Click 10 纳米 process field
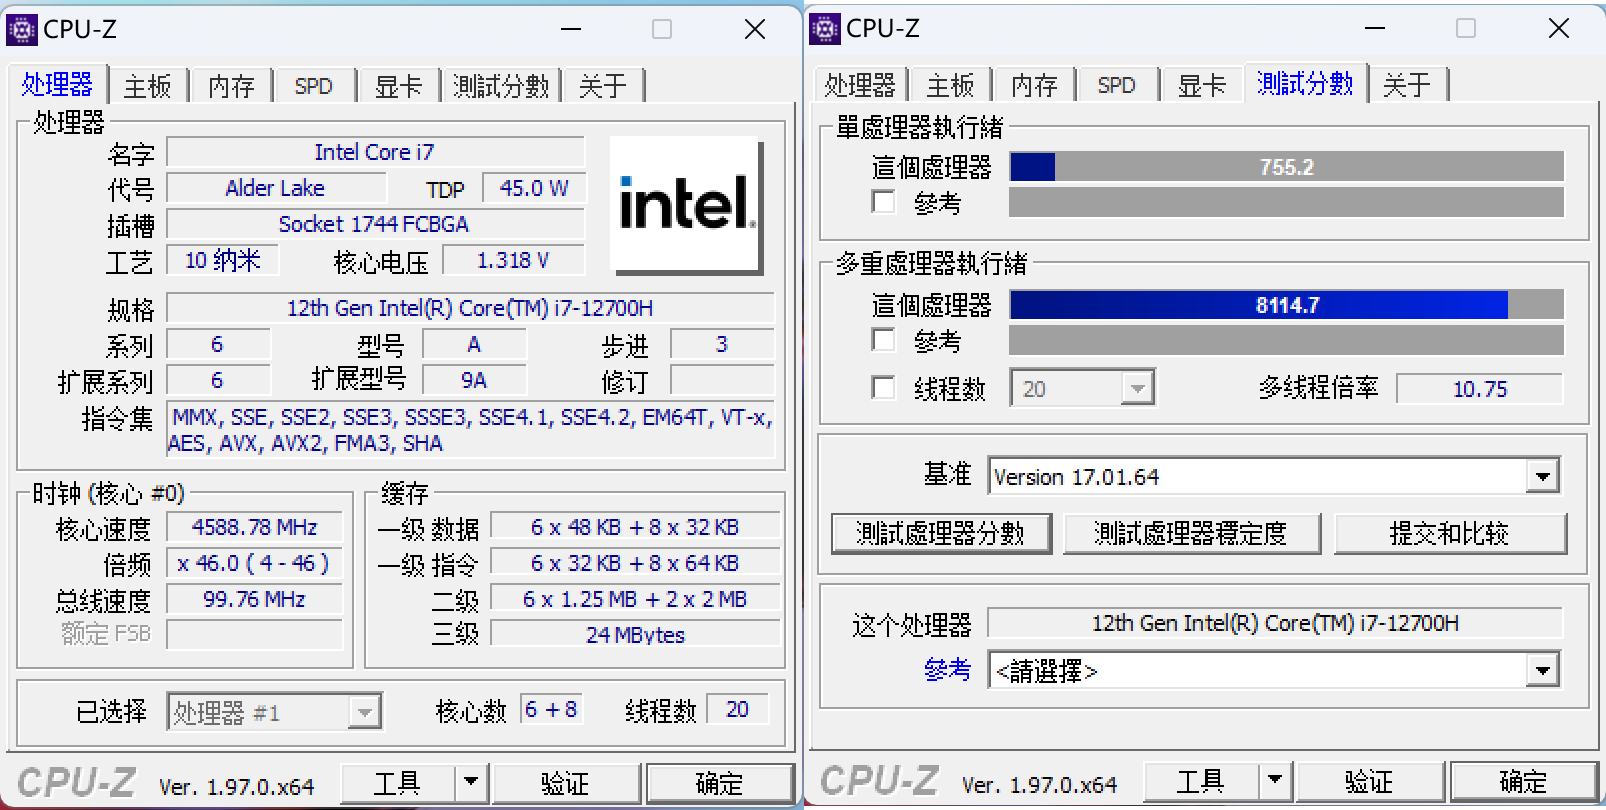 click(222, 260)
